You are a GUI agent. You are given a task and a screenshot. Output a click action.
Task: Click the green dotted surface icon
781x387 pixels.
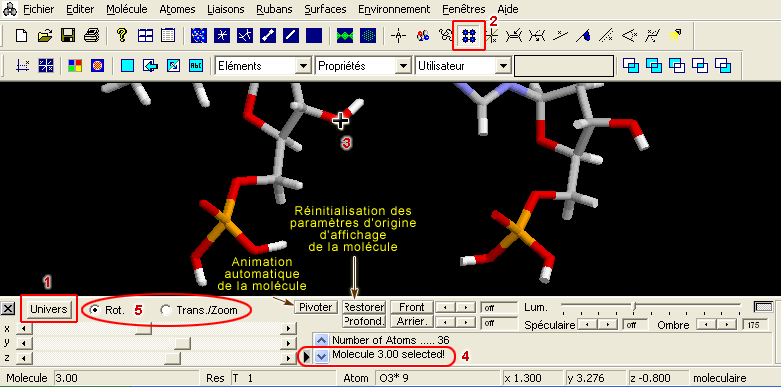368,35
